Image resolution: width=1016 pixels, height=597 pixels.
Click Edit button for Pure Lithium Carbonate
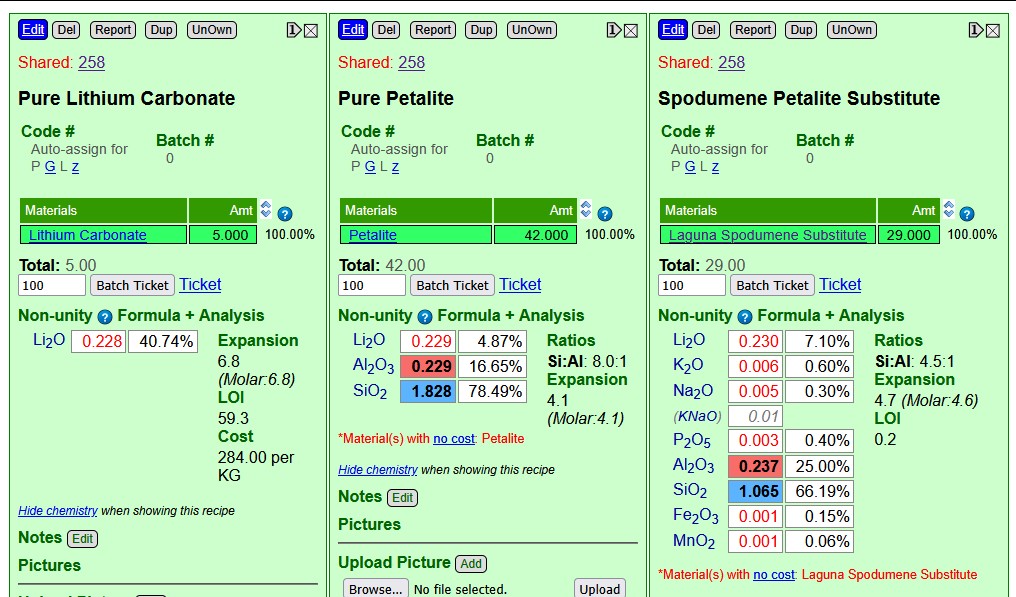click(33, 30)
